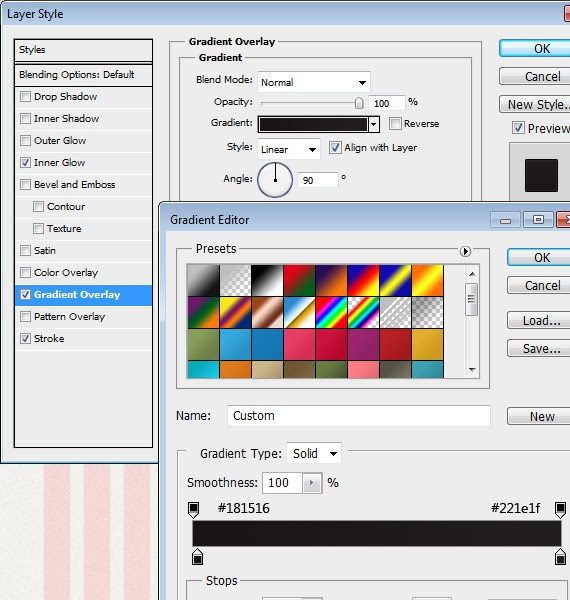Select the golden yellow gradient preset
The height and width of the screenshot is (600, 570).
point(428,344)
